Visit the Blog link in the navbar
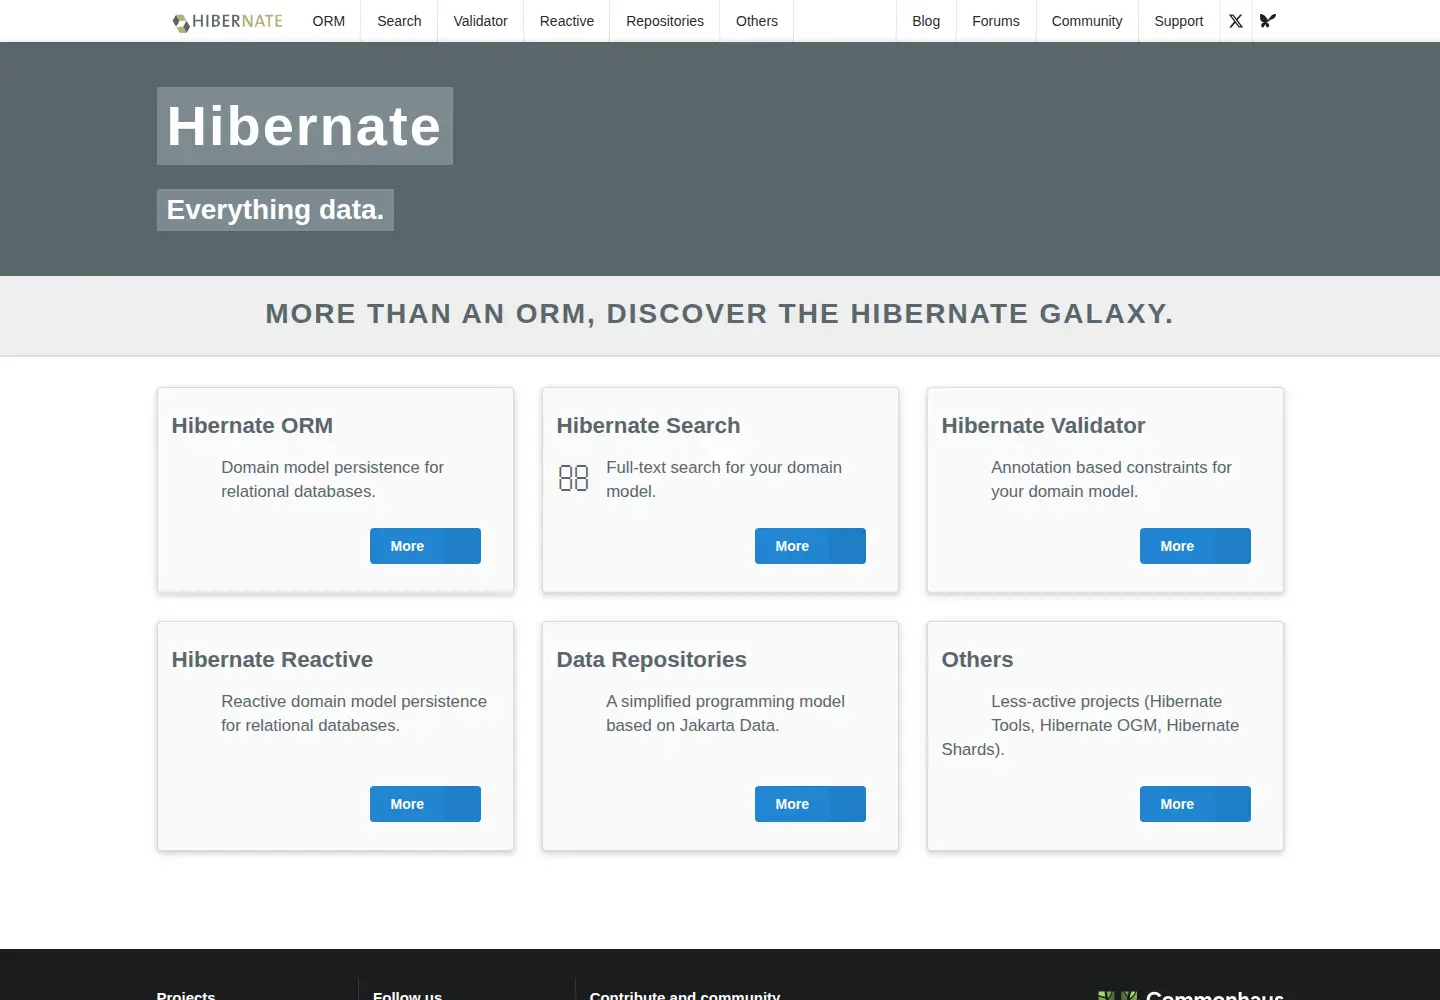 (926, 21)
